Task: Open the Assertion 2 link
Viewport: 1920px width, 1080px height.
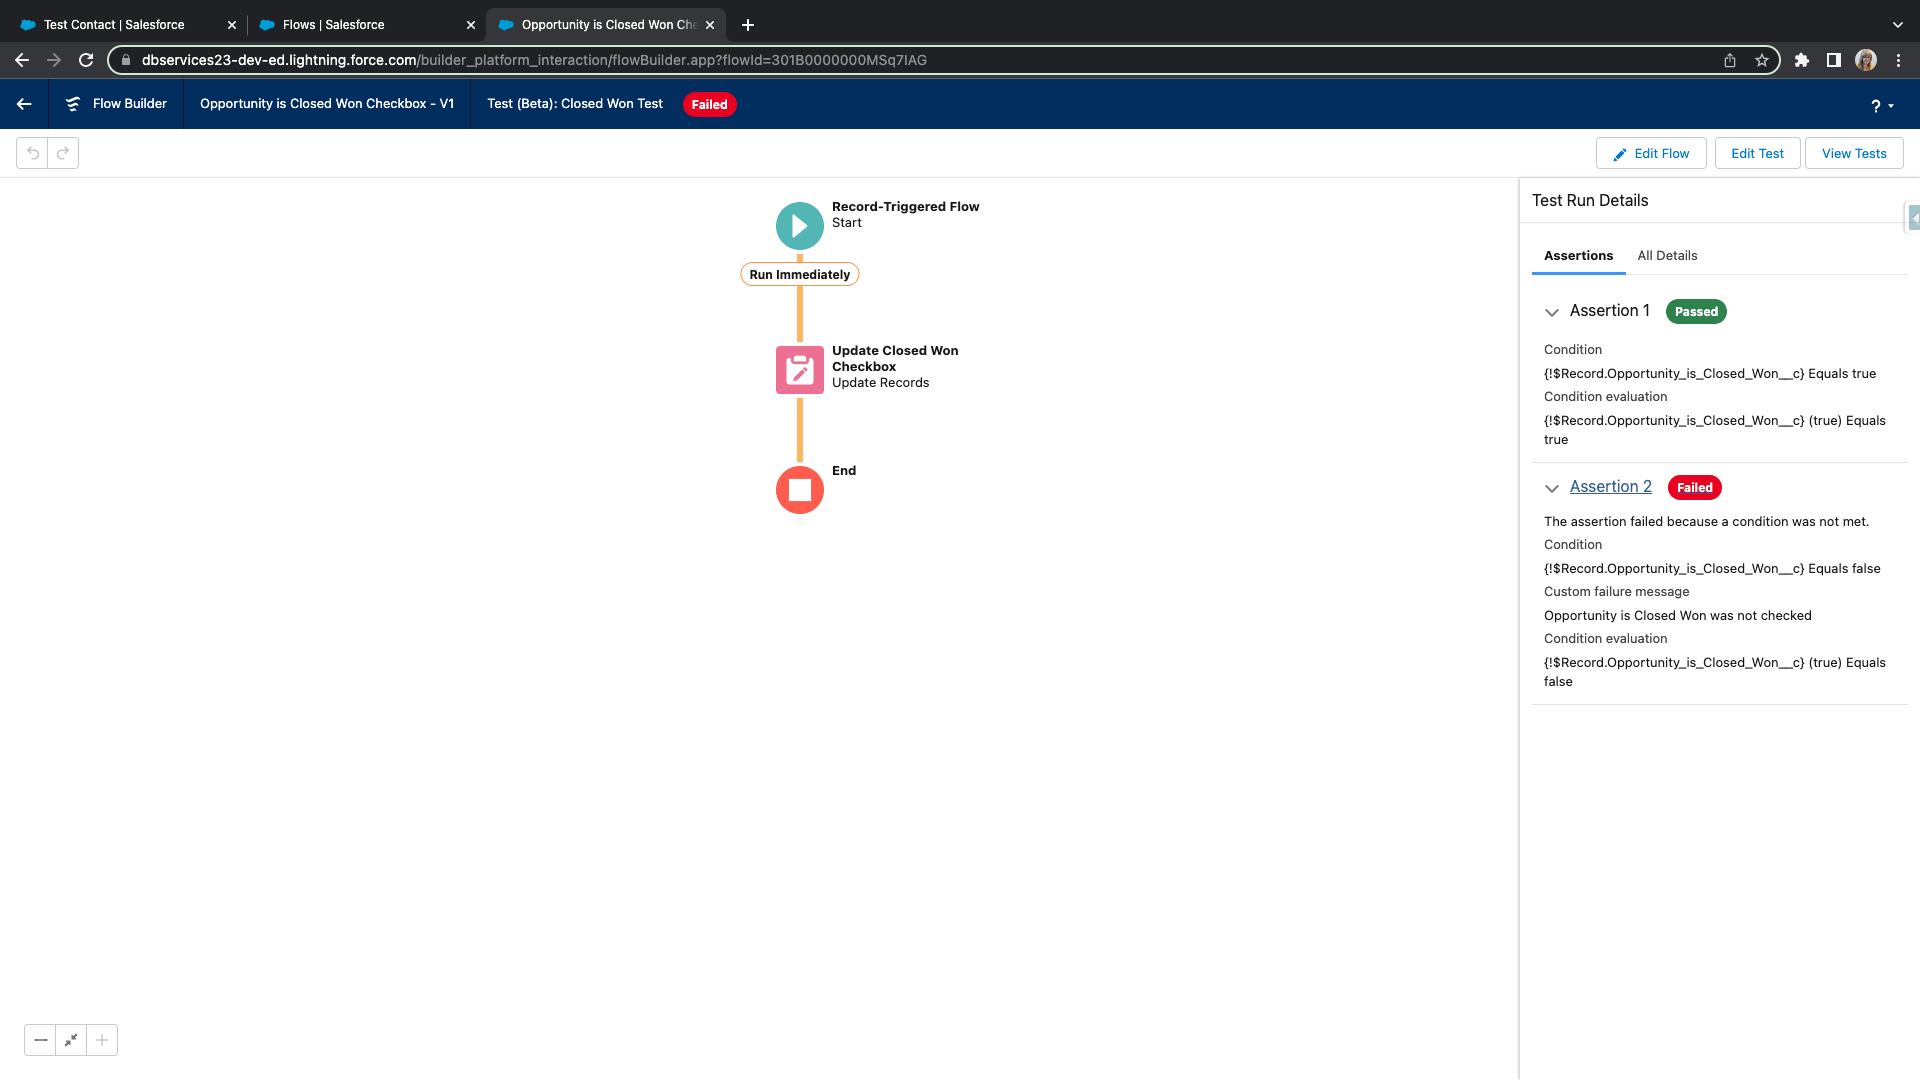Action: tap(1610, 487)
